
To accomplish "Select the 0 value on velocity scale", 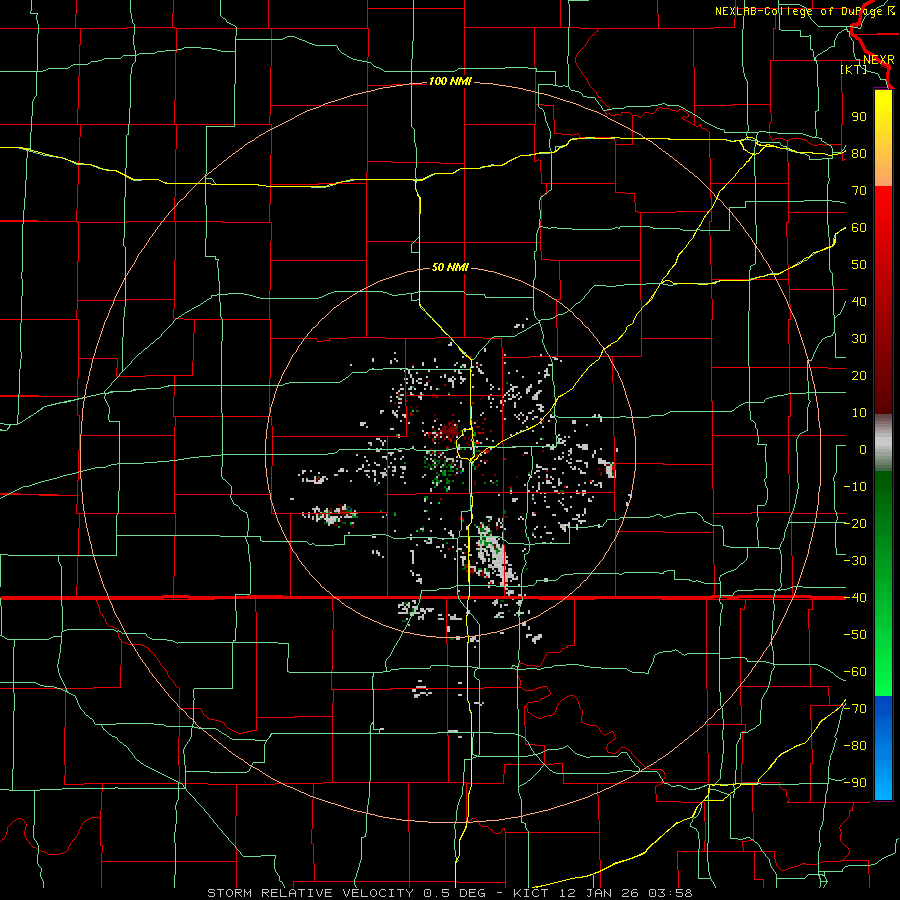I will pos(863,450).
